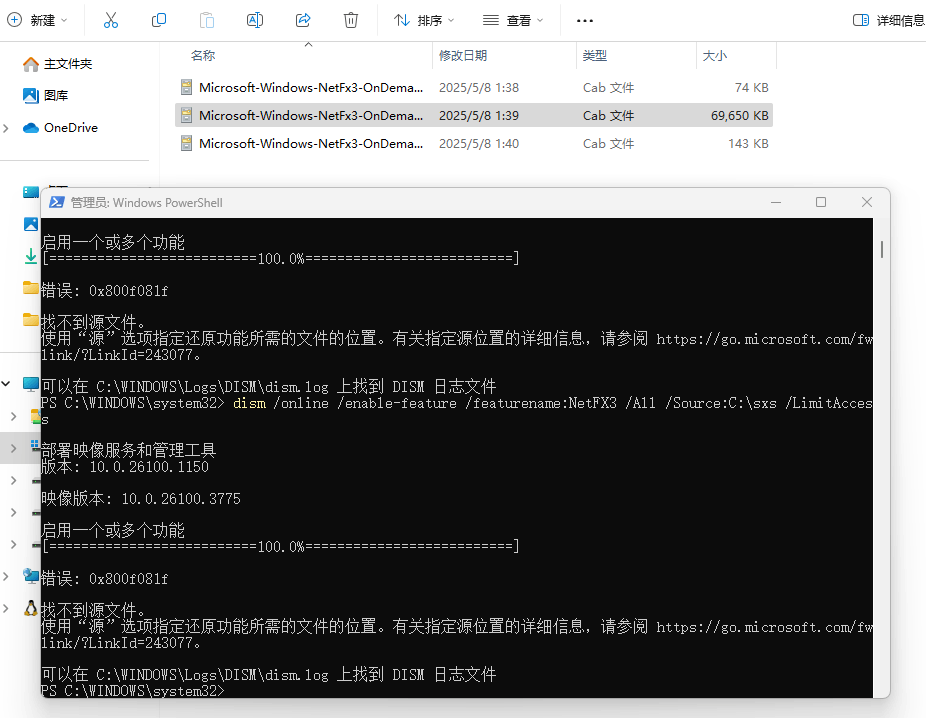Click the Desktop icon in sidebar
The height and width of the screenshot is (718, 926).
point(31,192)
